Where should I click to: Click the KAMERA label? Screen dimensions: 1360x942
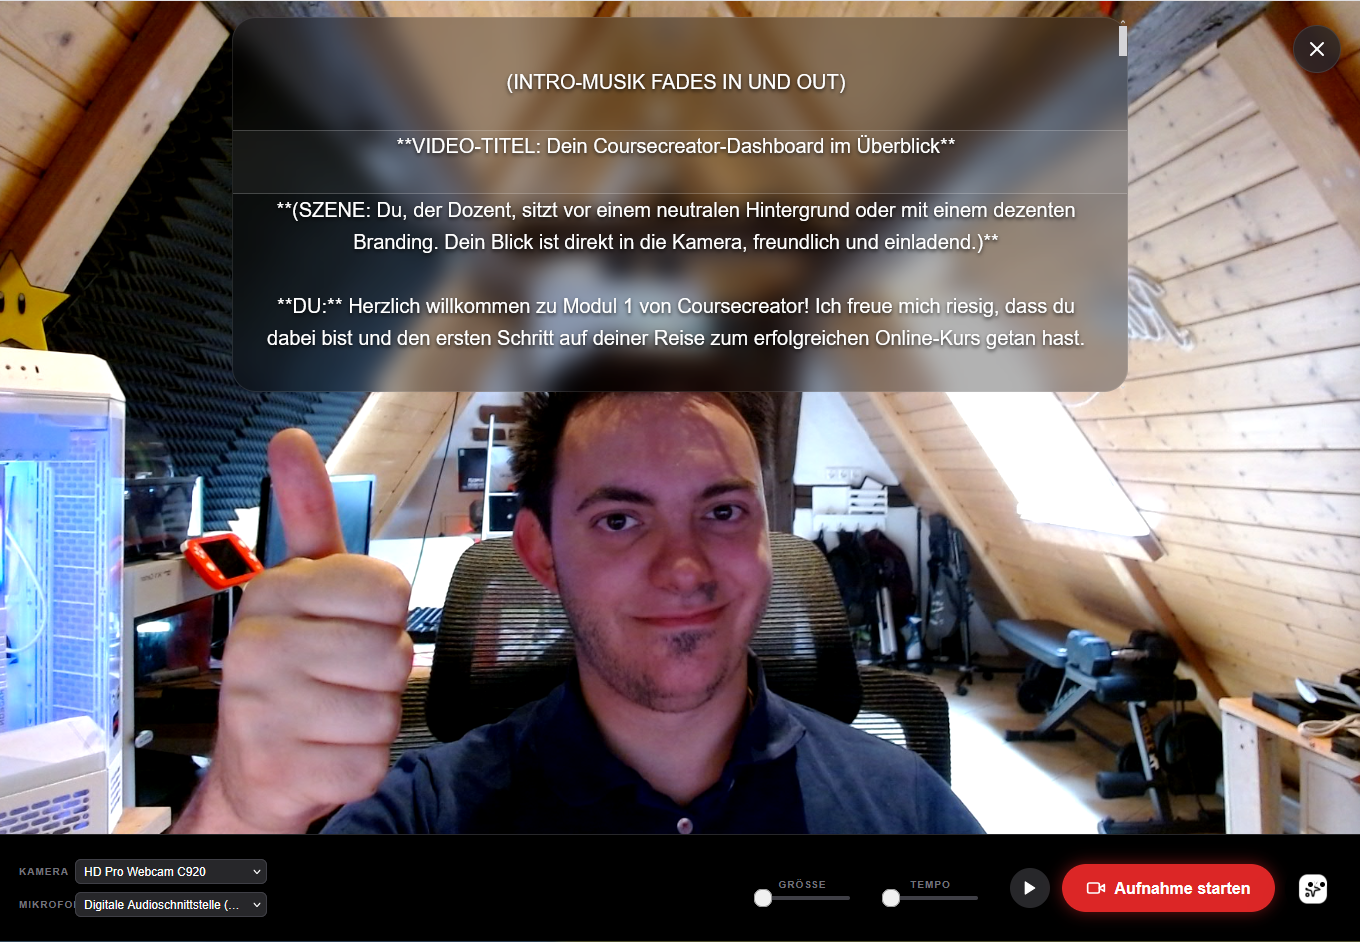[44, 872]
